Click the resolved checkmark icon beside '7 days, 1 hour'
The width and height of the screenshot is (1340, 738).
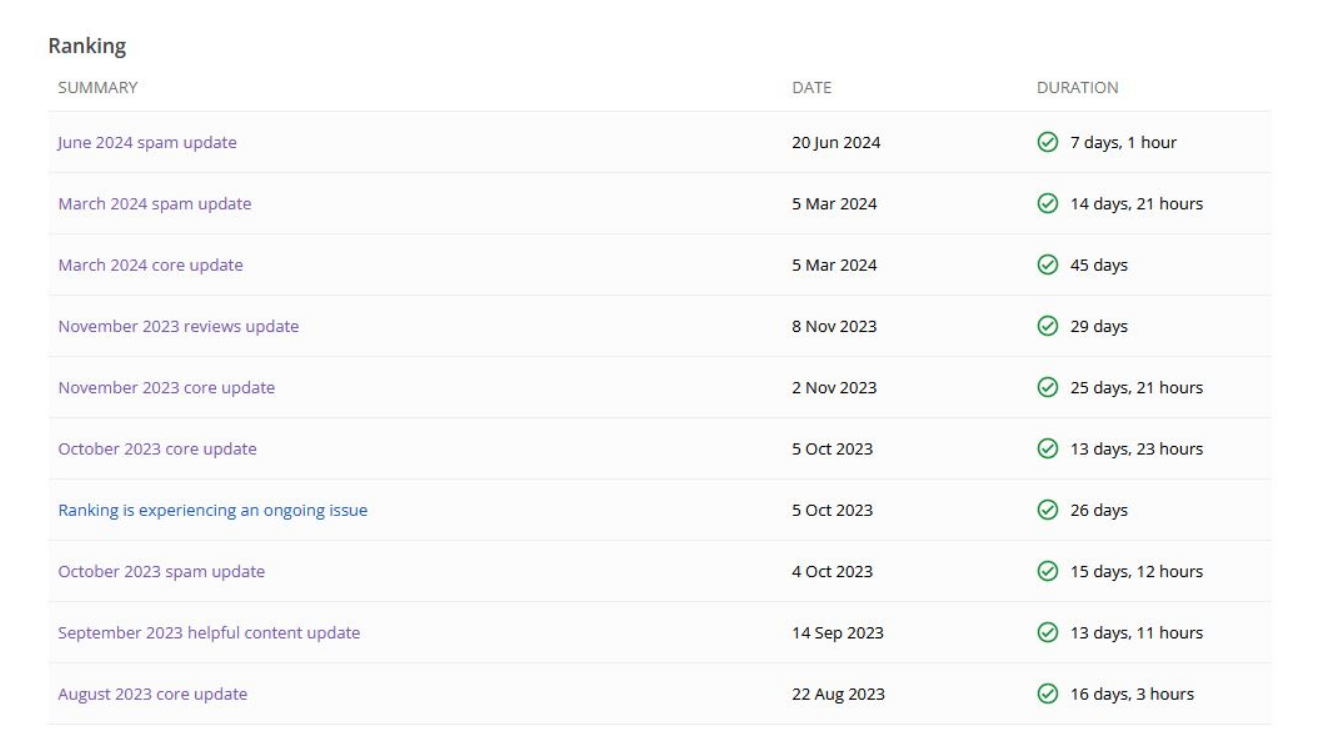(x=1048, y=142)
